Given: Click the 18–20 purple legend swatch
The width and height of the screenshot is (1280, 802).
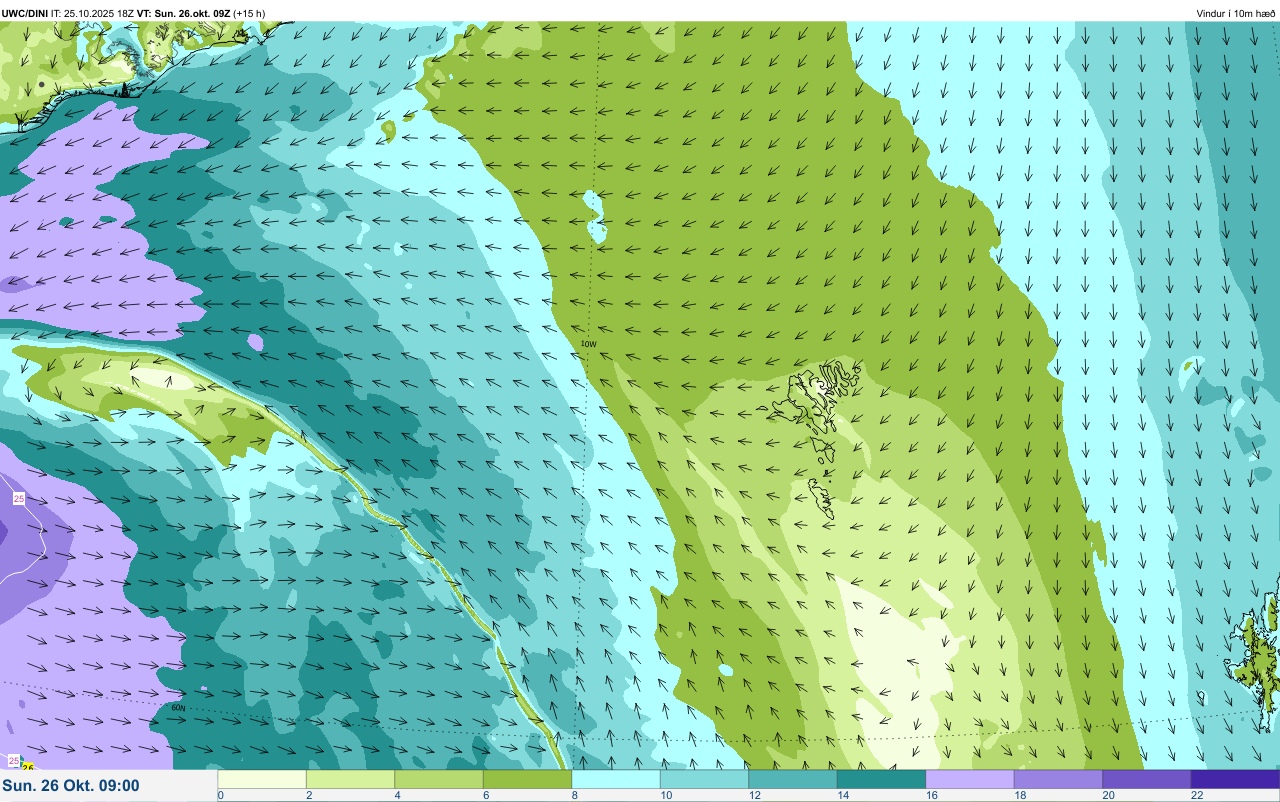Looking at the screenshot, I should [x=1058, y=779].
